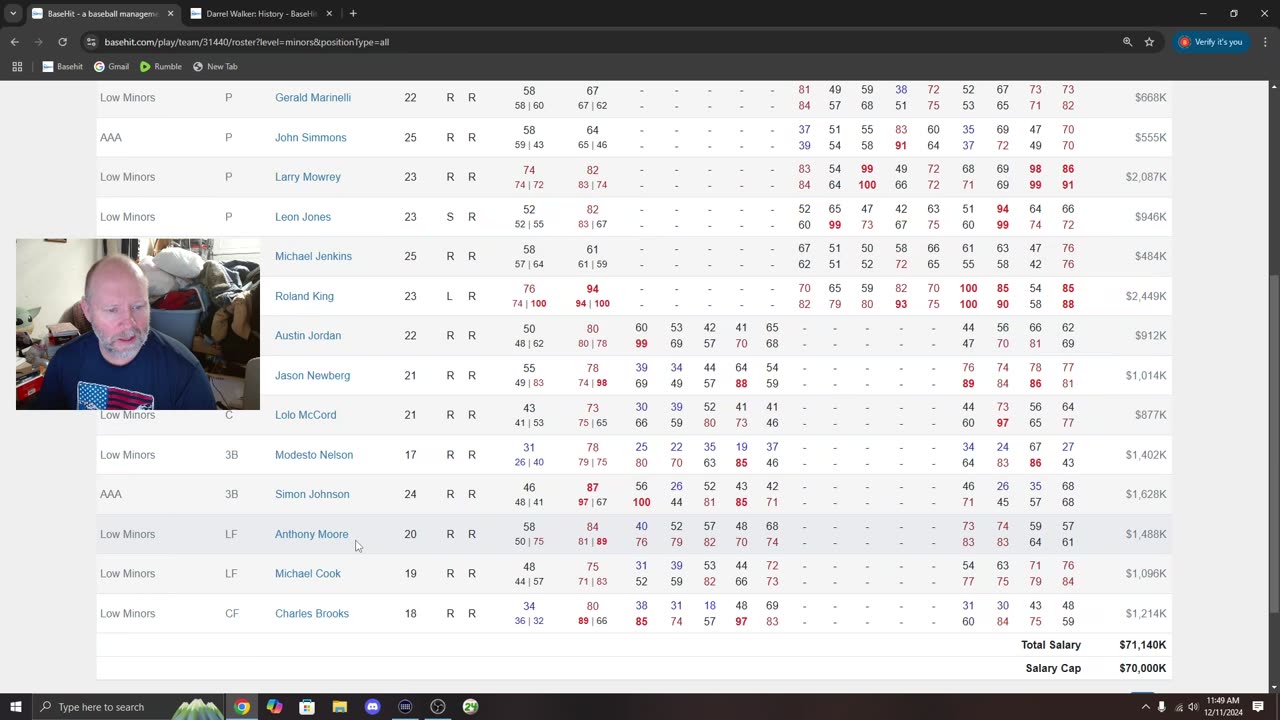The image size is (1280, 720).
Task: Bookmark this page with the star icon
Action: (x=1150, y=42)
